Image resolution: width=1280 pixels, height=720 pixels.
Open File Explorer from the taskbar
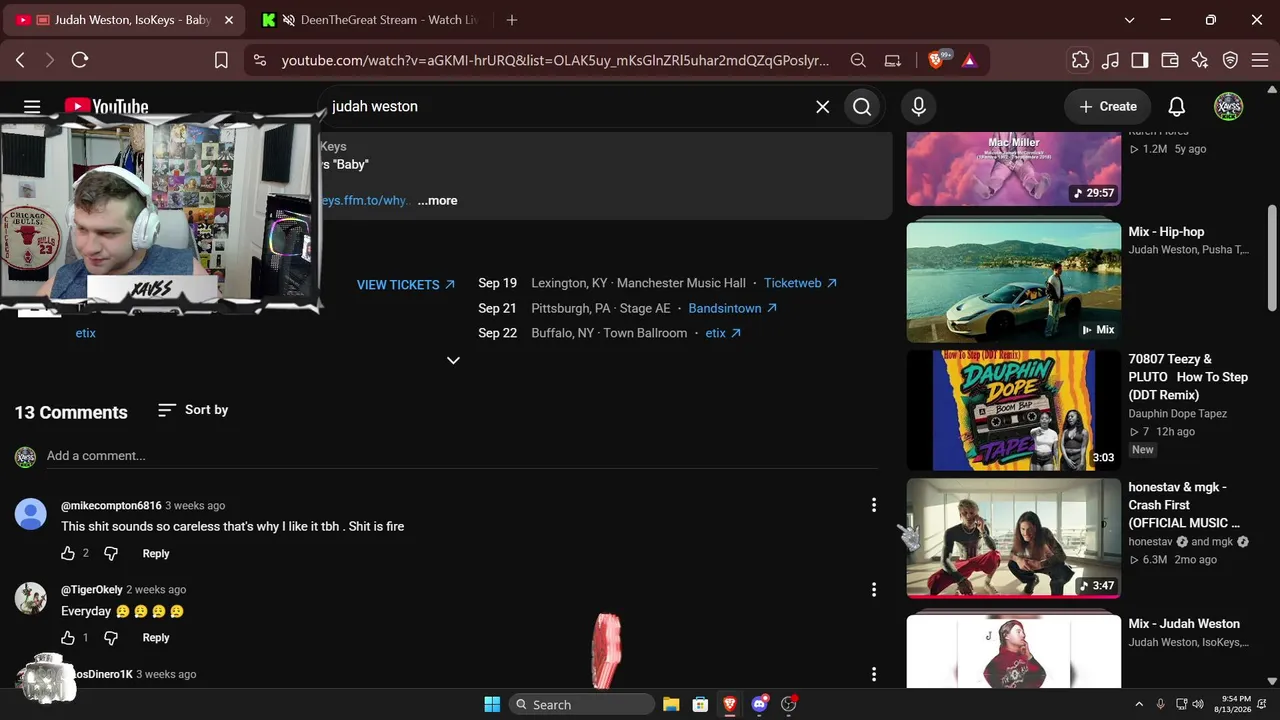[671, 704]
